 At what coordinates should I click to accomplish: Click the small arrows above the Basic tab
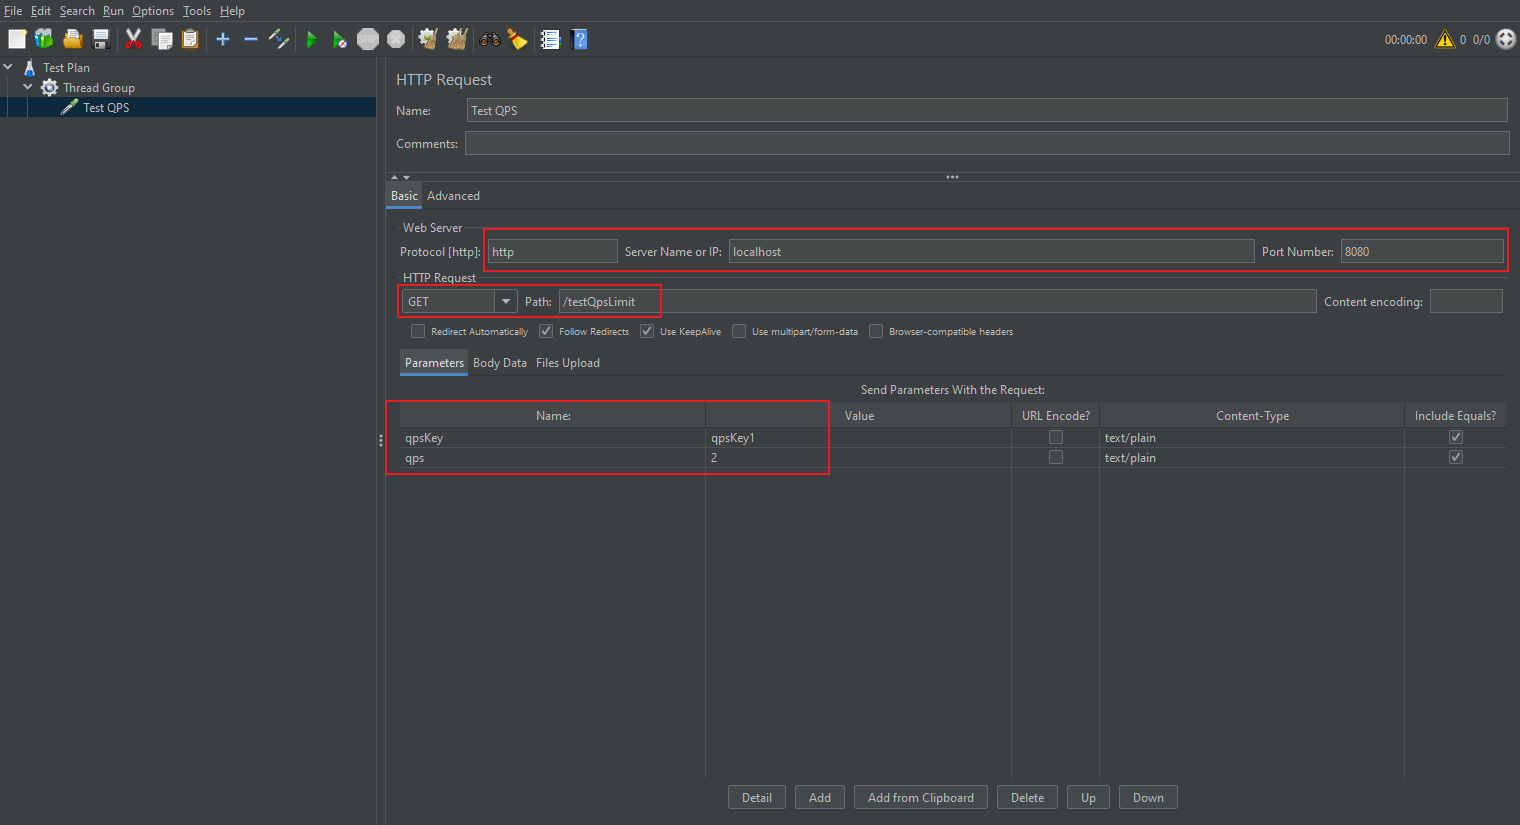[400, 177]
